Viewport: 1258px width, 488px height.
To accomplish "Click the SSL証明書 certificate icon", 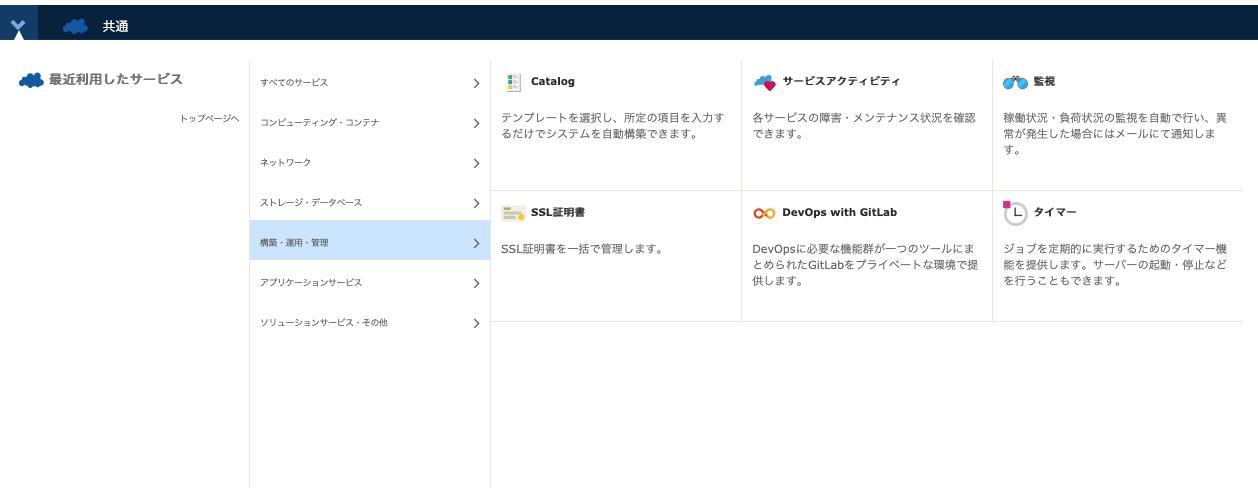I will pos(513,213).
